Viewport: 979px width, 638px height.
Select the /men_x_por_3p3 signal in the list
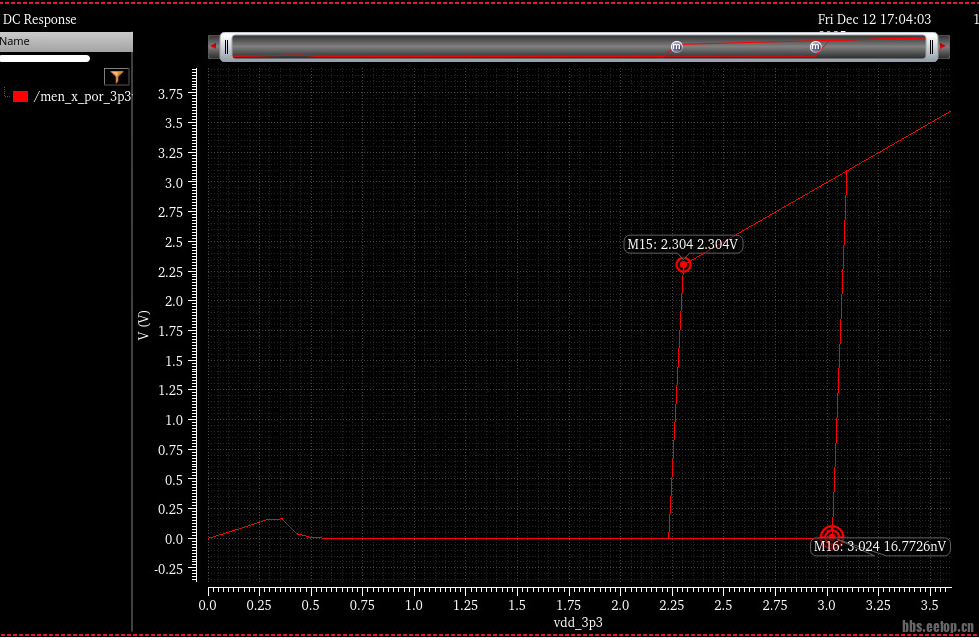pyautogui.click(x=82, y=96)
